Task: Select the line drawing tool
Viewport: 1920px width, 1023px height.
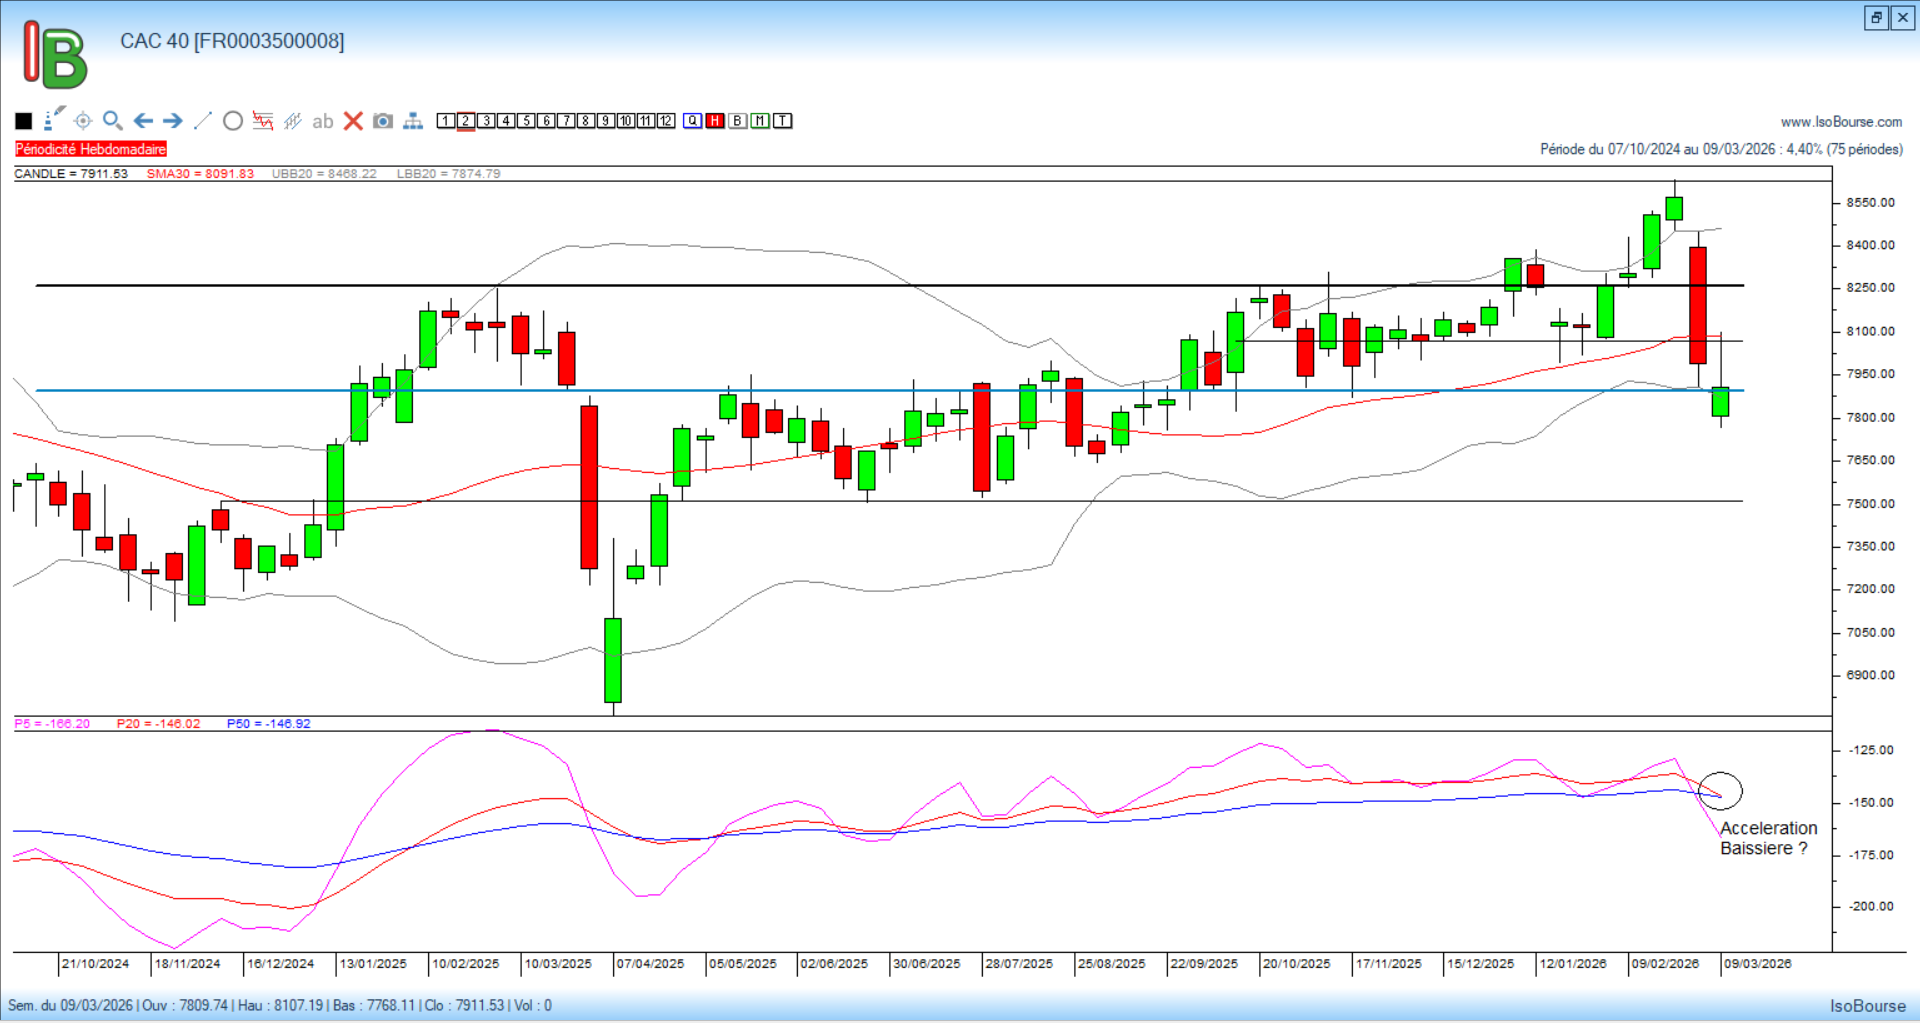Action: click(203, 121)
